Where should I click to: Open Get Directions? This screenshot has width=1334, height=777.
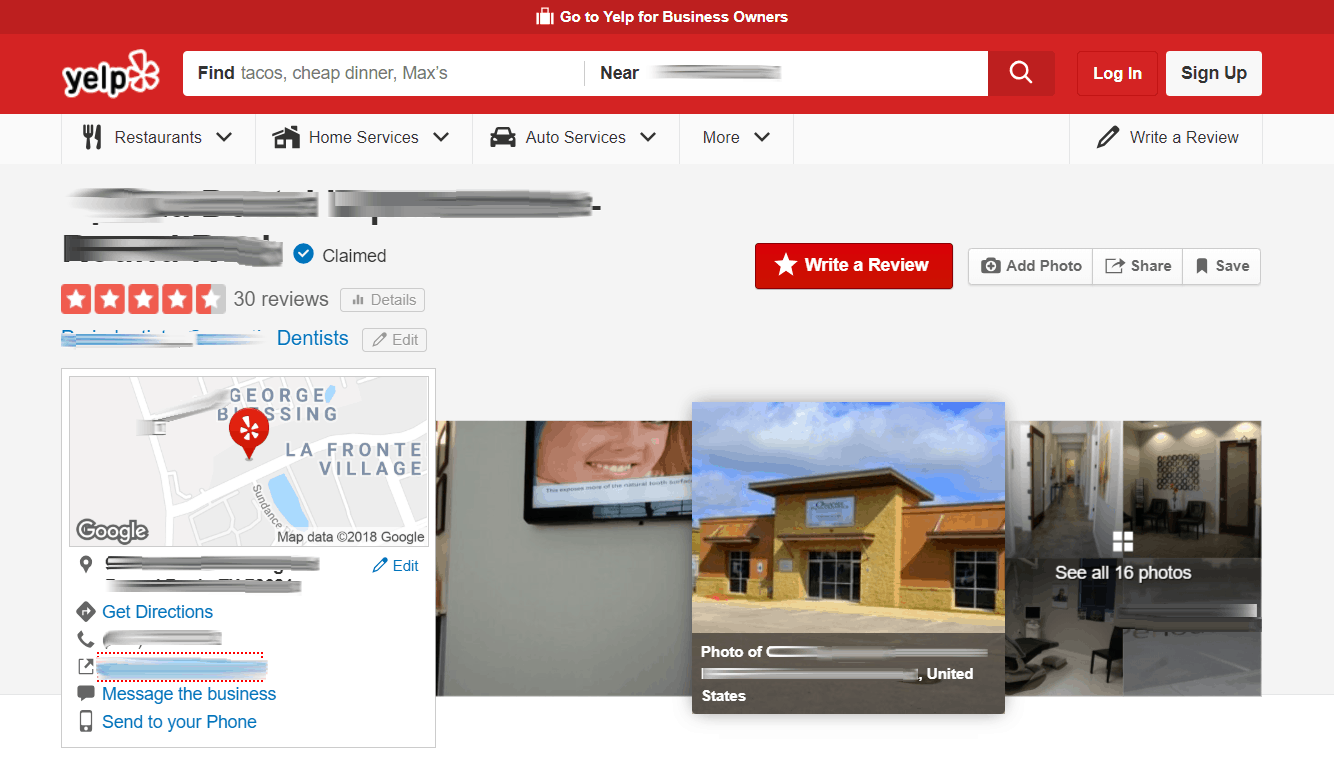coord(157,611)
